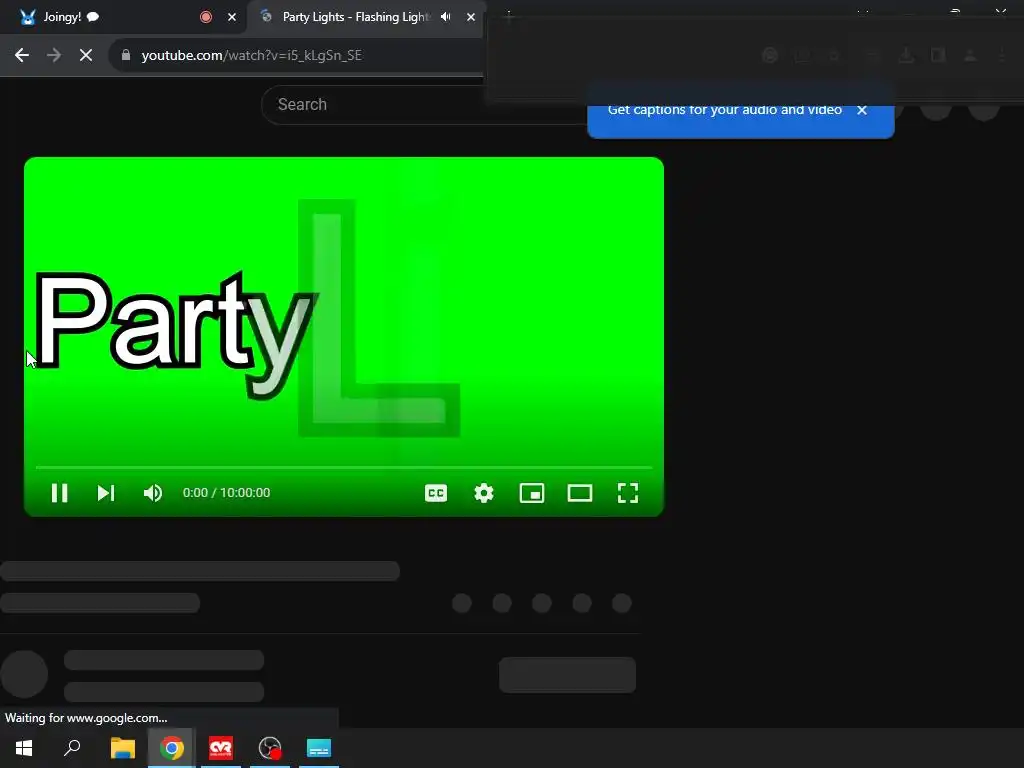This screenshot has height=768, width=1024.
Task: Skip to the next video
Action: pos(106,493)
